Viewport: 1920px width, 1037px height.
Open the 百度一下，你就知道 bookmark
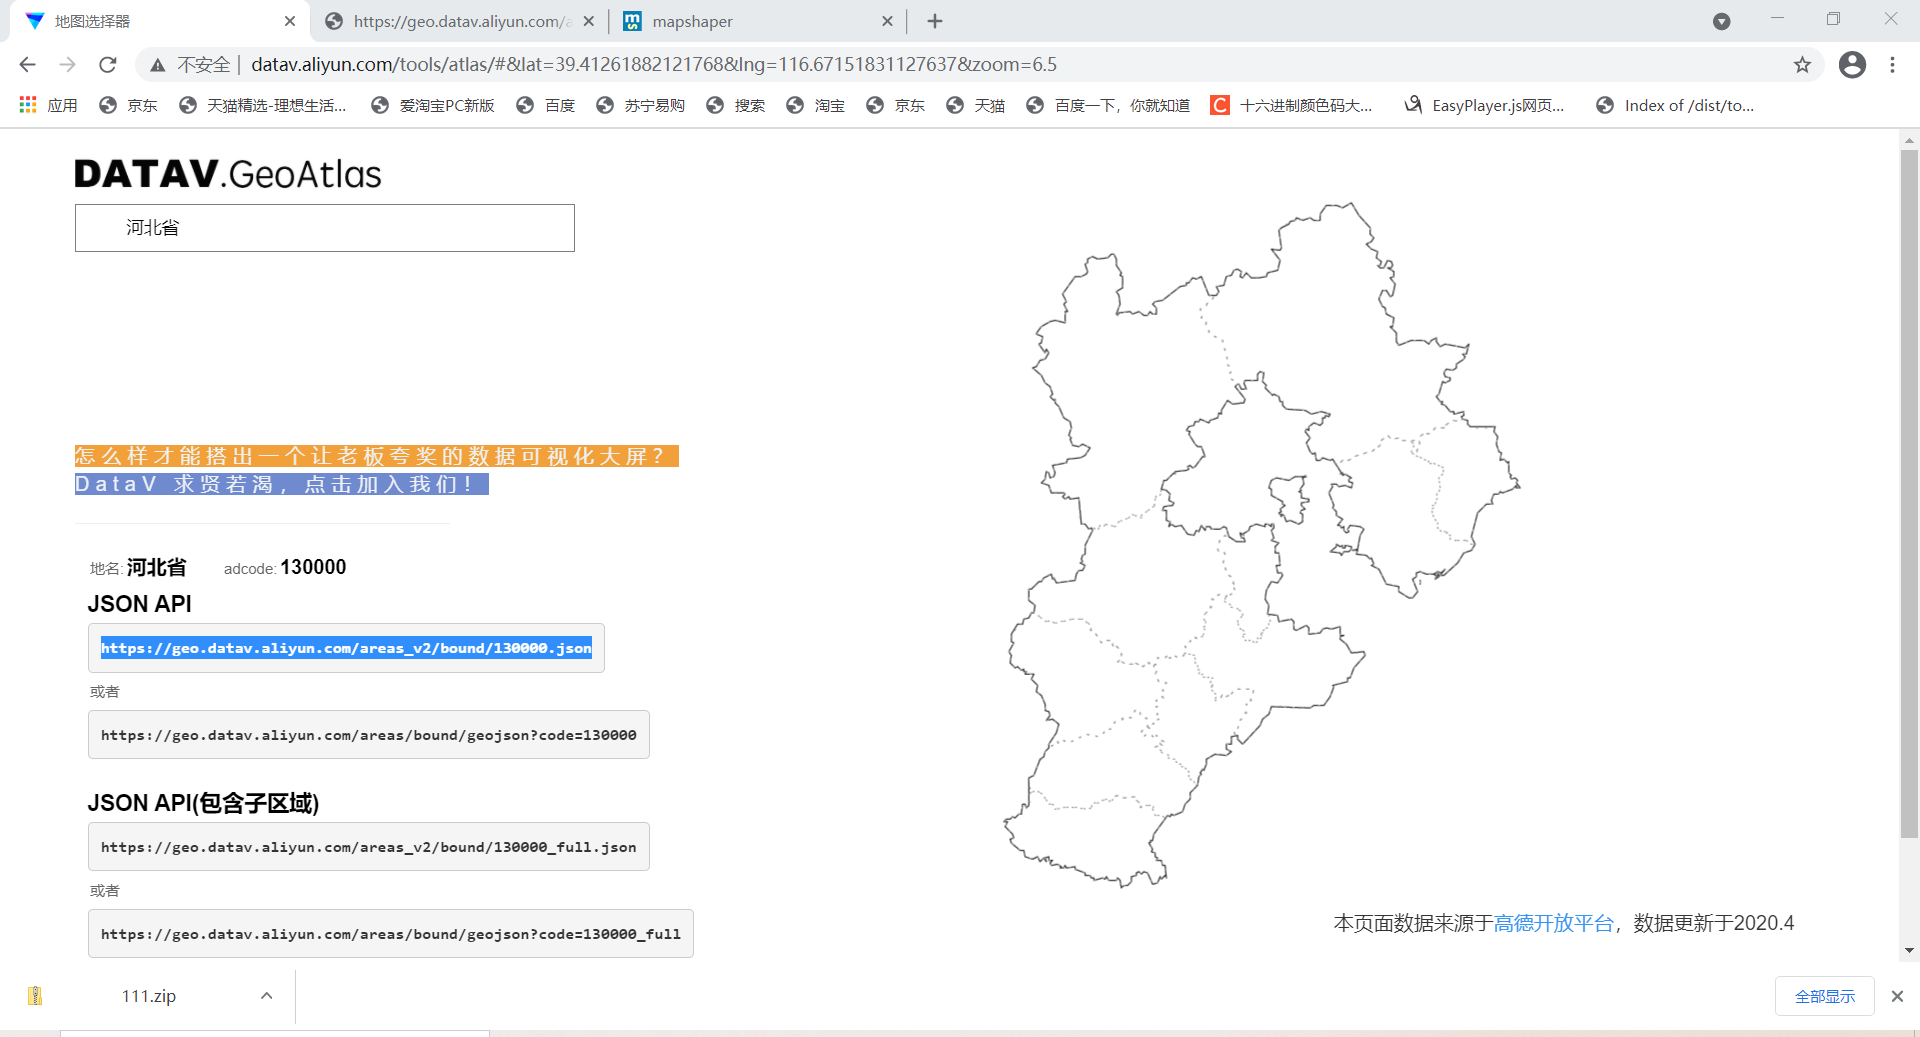click(x=1108, y=105)
